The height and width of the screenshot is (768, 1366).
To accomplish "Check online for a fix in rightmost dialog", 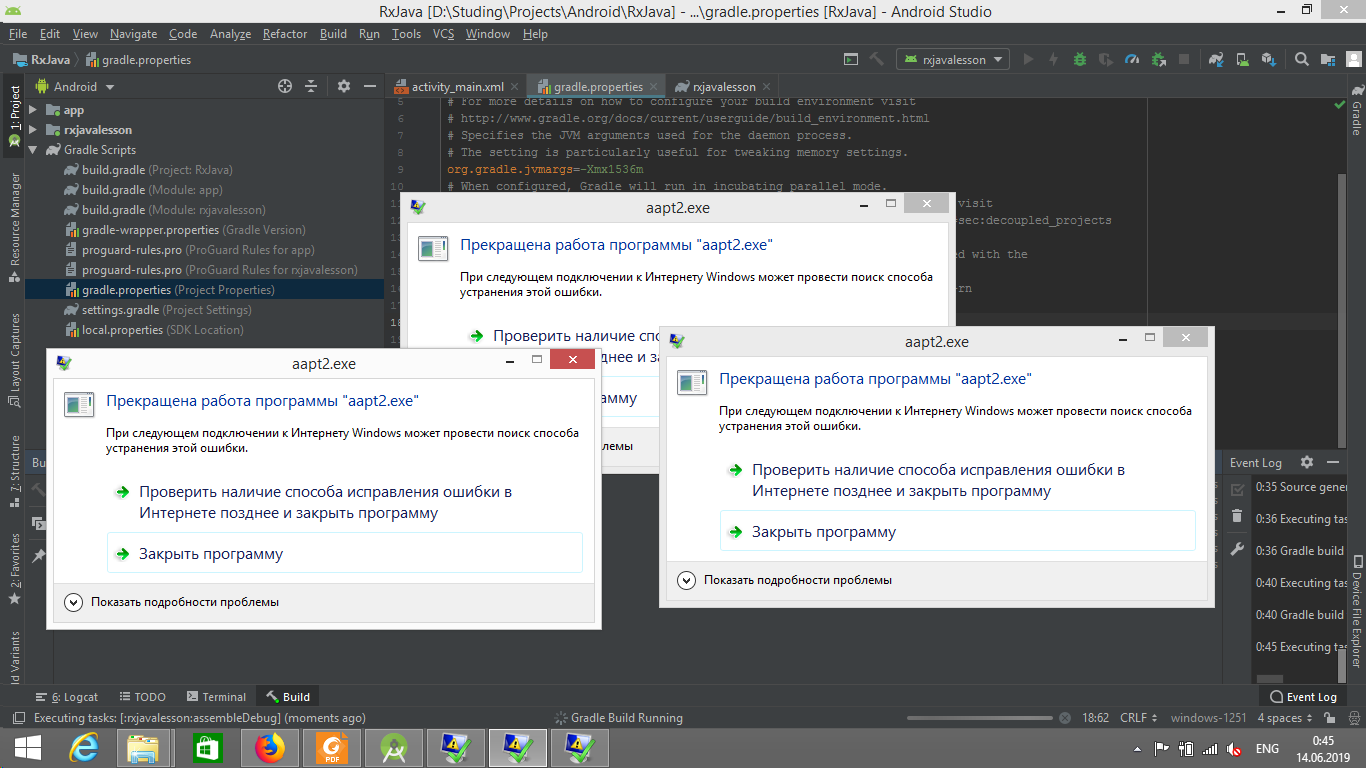I will point(957,480).
